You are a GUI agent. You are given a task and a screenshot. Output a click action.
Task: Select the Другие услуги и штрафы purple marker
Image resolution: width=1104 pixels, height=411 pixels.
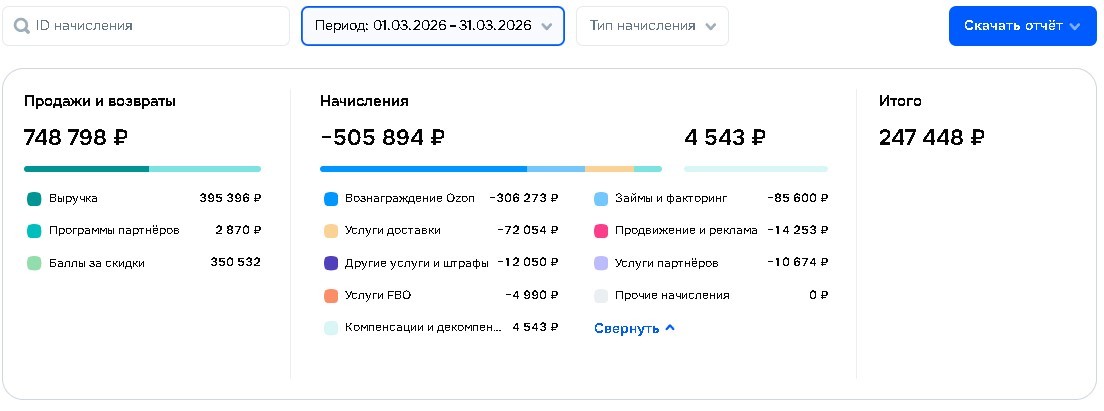pos(331,263)
